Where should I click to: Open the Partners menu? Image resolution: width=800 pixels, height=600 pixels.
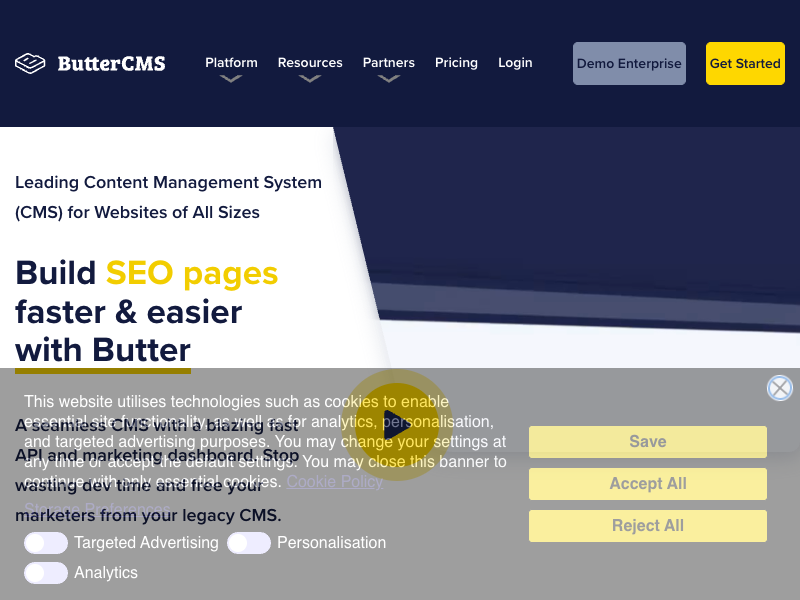[389, 63]
